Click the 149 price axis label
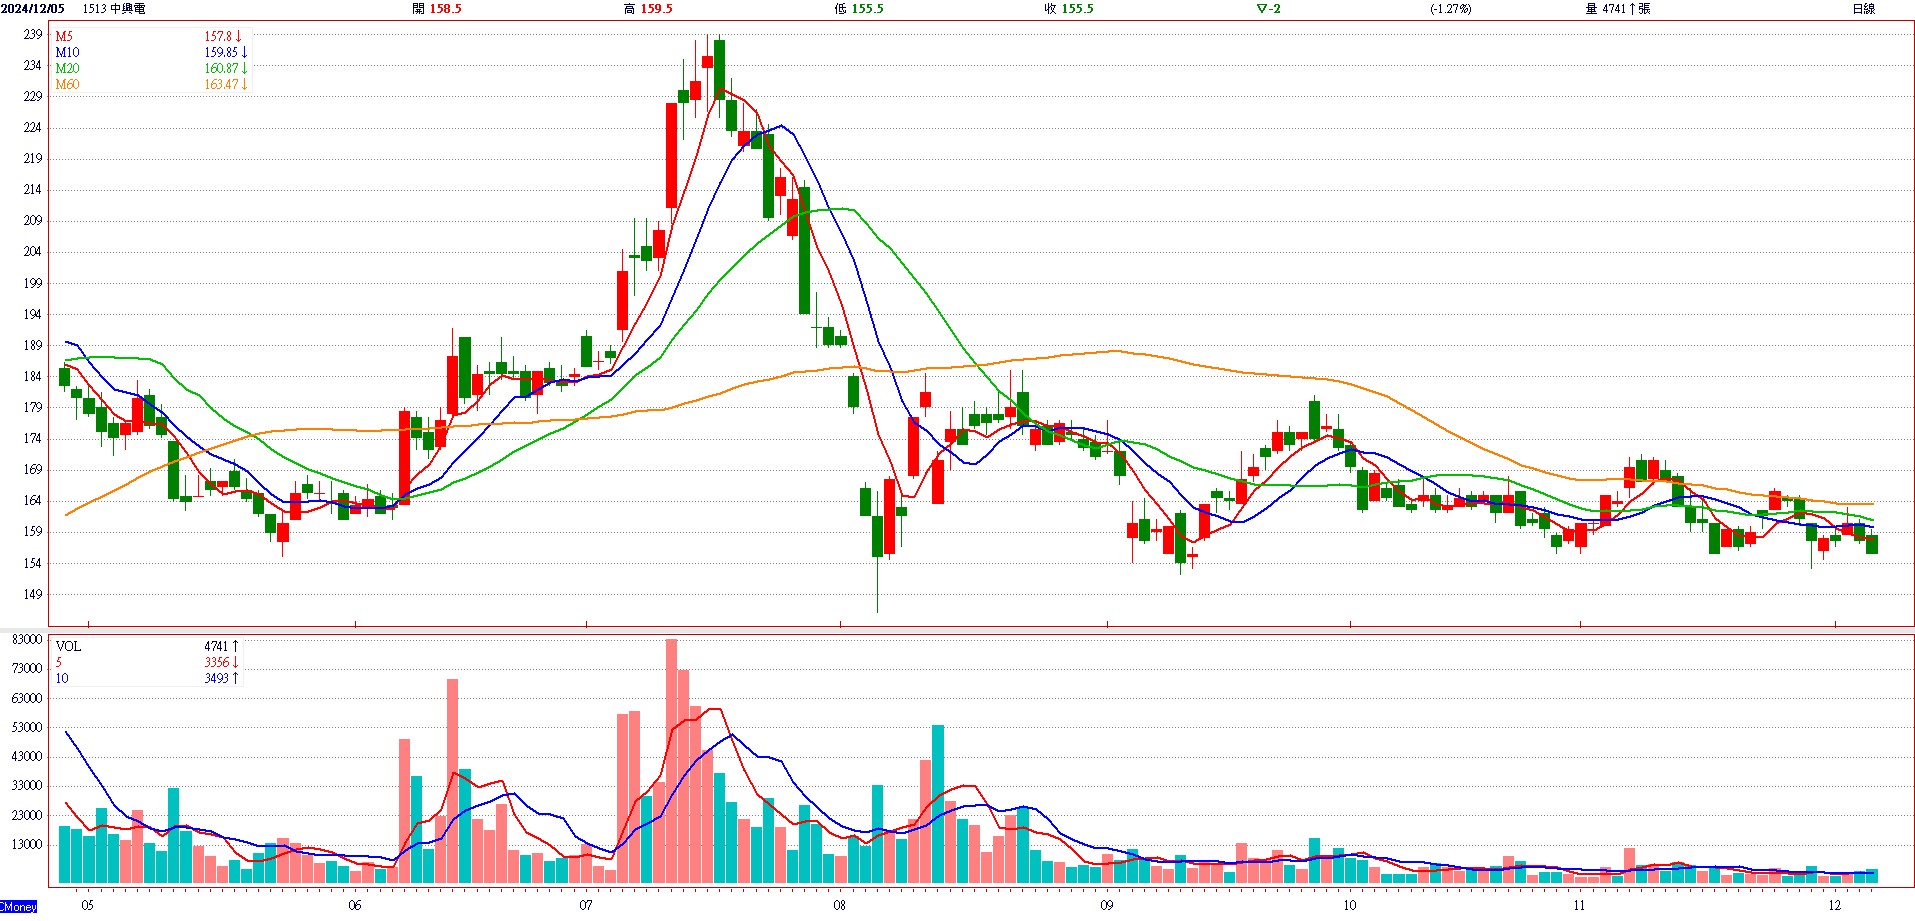Screen dimensions: 1915x921 click(33, 594)
